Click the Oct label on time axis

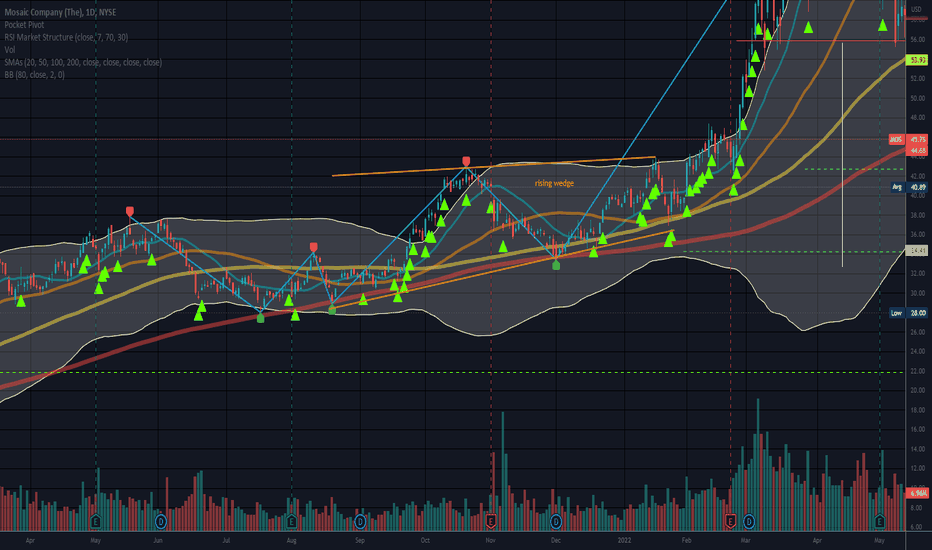coord(425,540)
